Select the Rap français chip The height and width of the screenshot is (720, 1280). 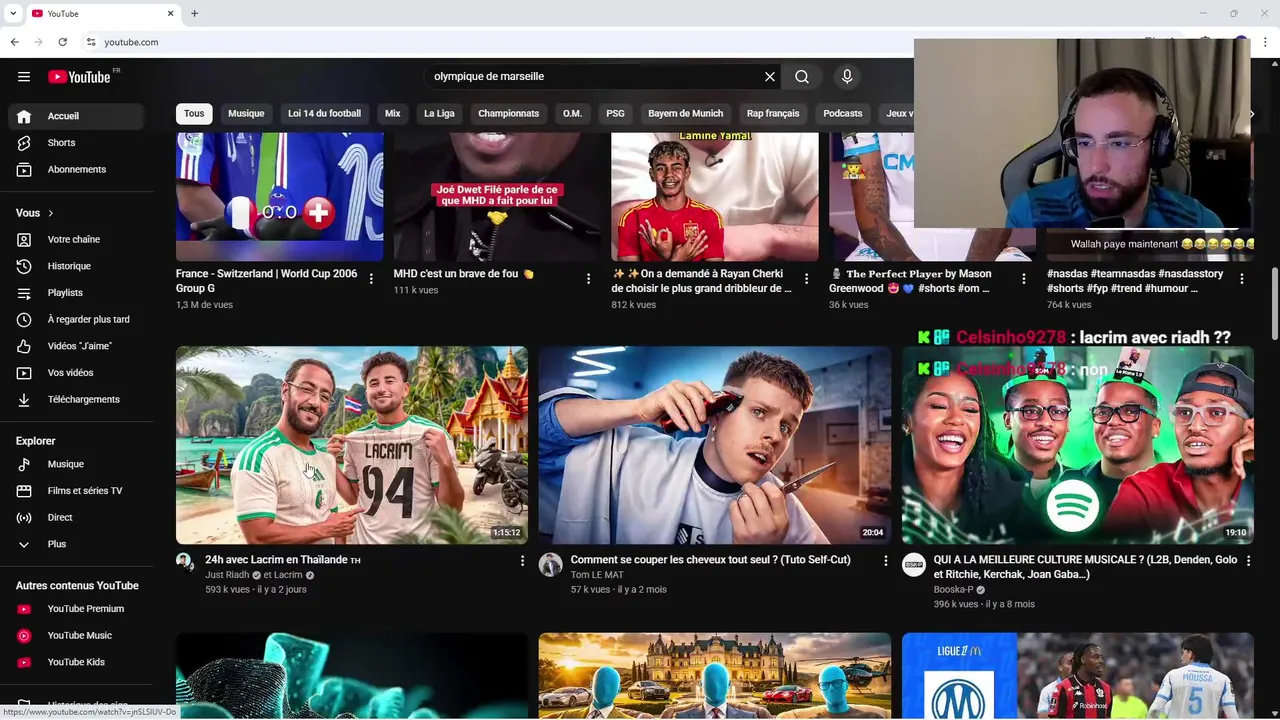tap(773, 114)
